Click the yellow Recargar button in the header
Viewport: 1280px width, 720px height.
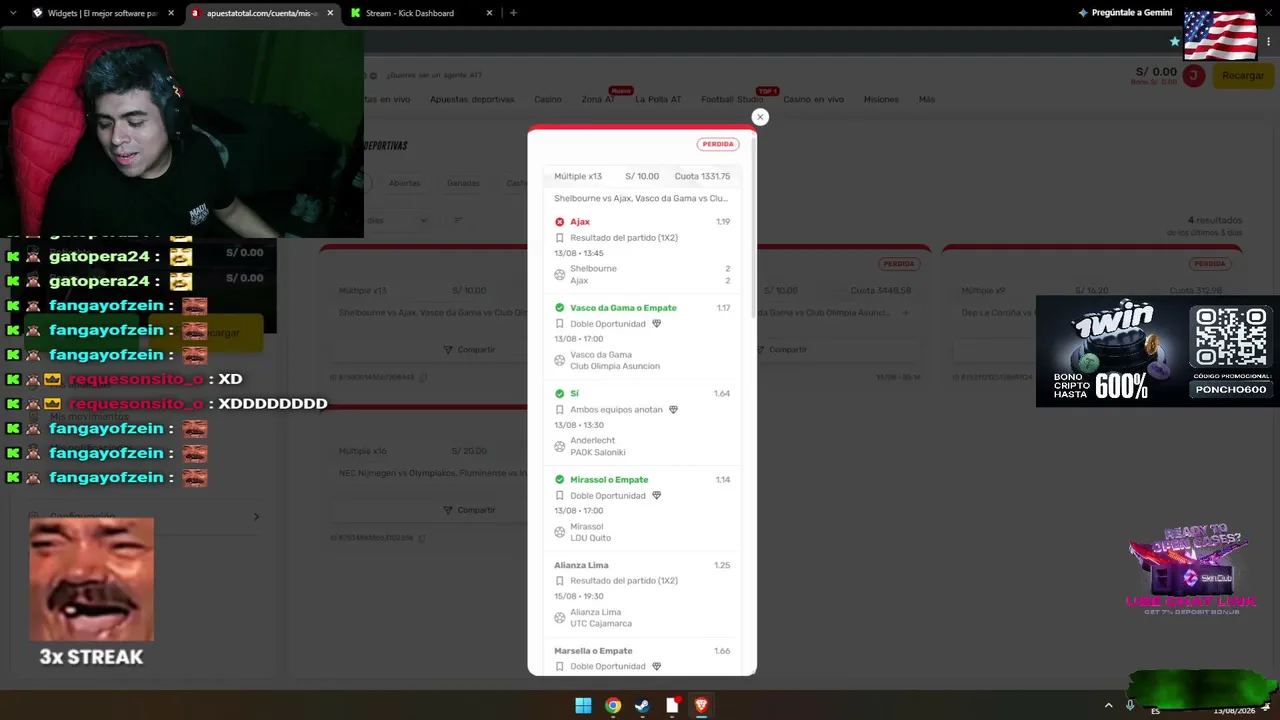point(1243,76)
